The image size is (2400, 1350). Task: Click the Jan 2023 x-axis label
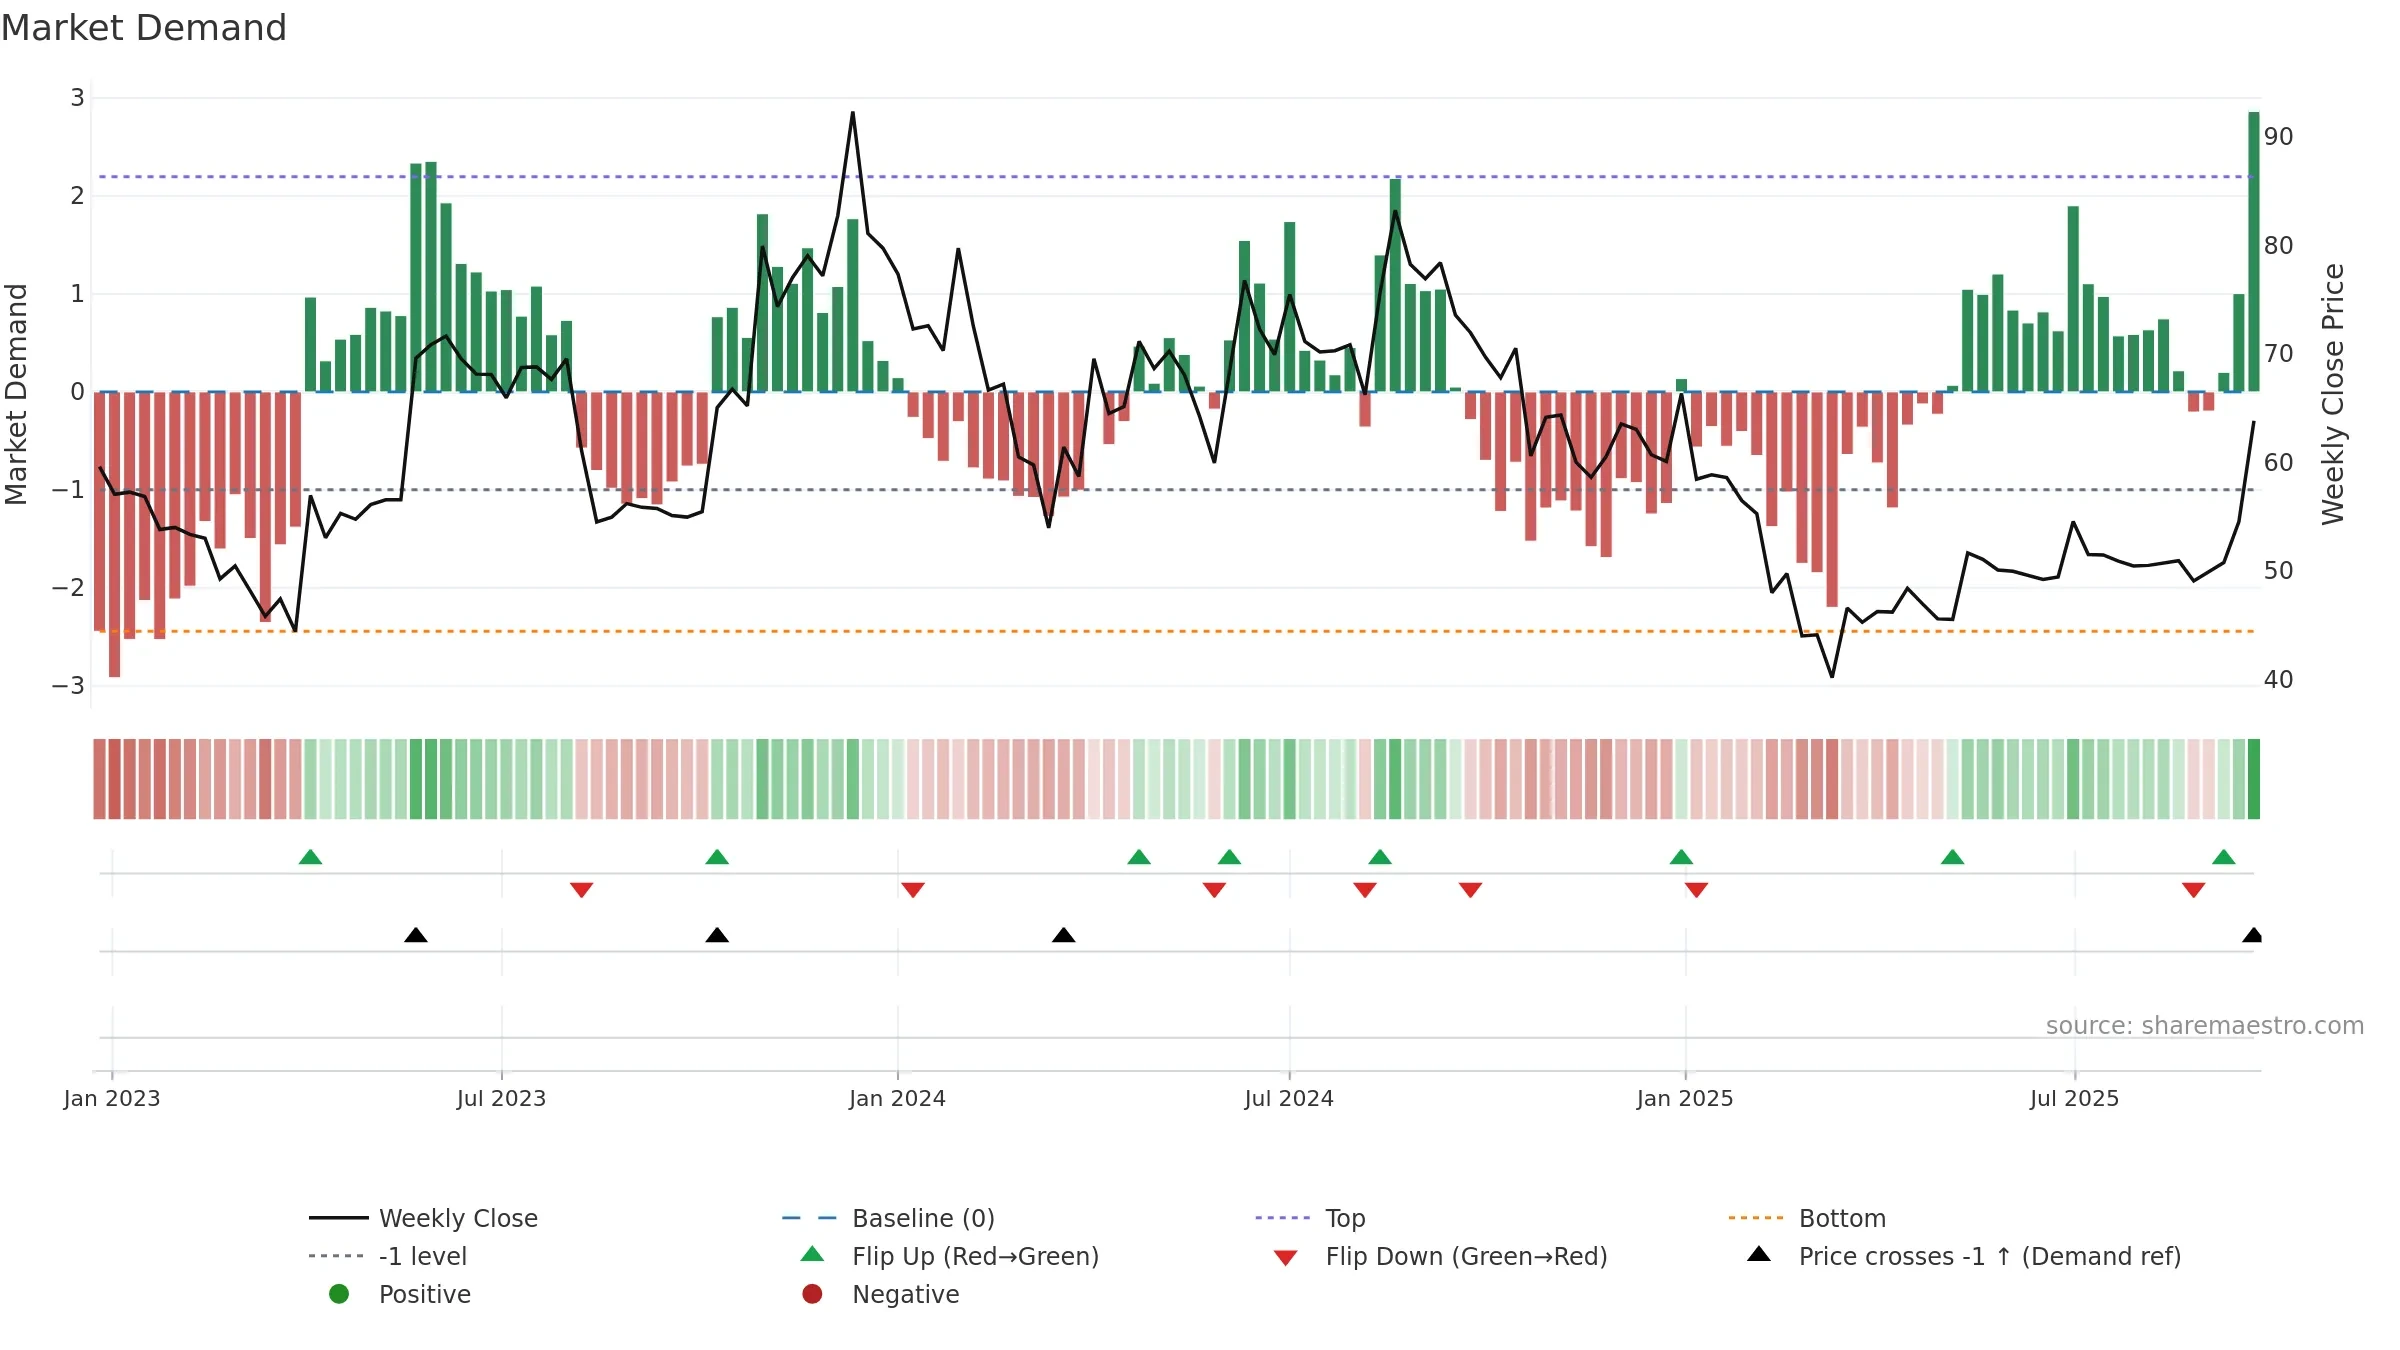tap(112, 1098)
